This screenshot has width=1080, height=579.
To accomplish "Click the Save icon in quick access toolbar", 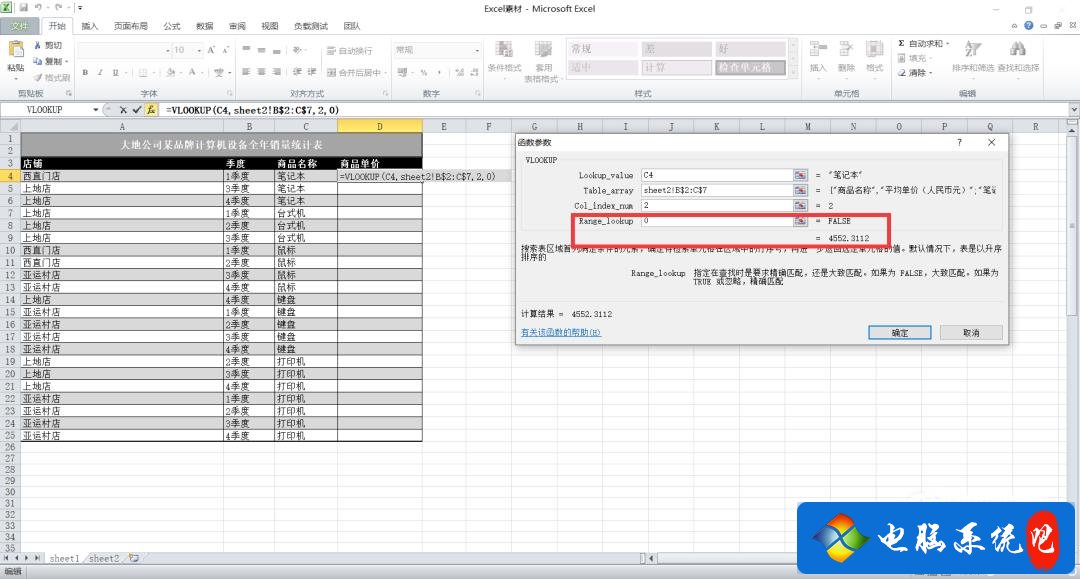I will (23, 8).
